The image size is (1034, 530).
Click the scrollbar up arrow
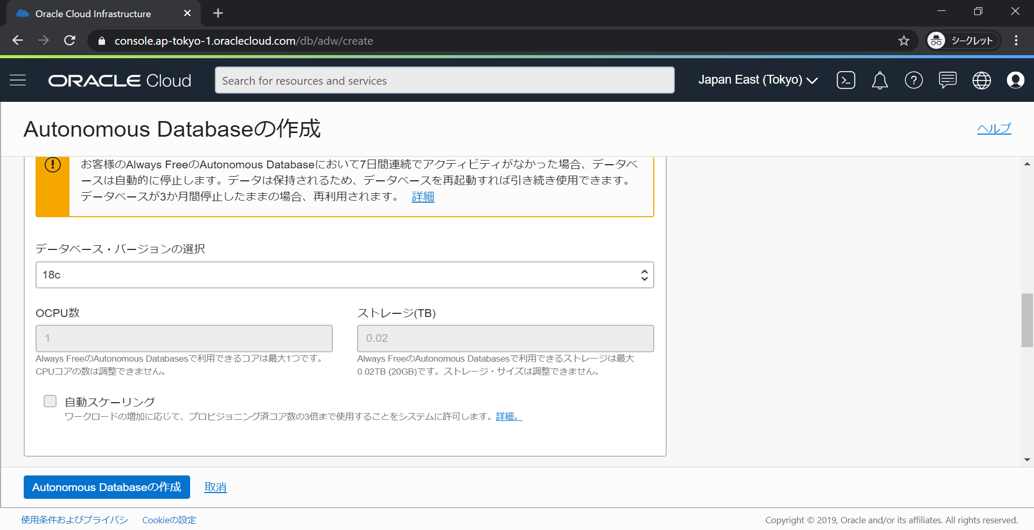pyautogui.click(x=1027, y=163)
